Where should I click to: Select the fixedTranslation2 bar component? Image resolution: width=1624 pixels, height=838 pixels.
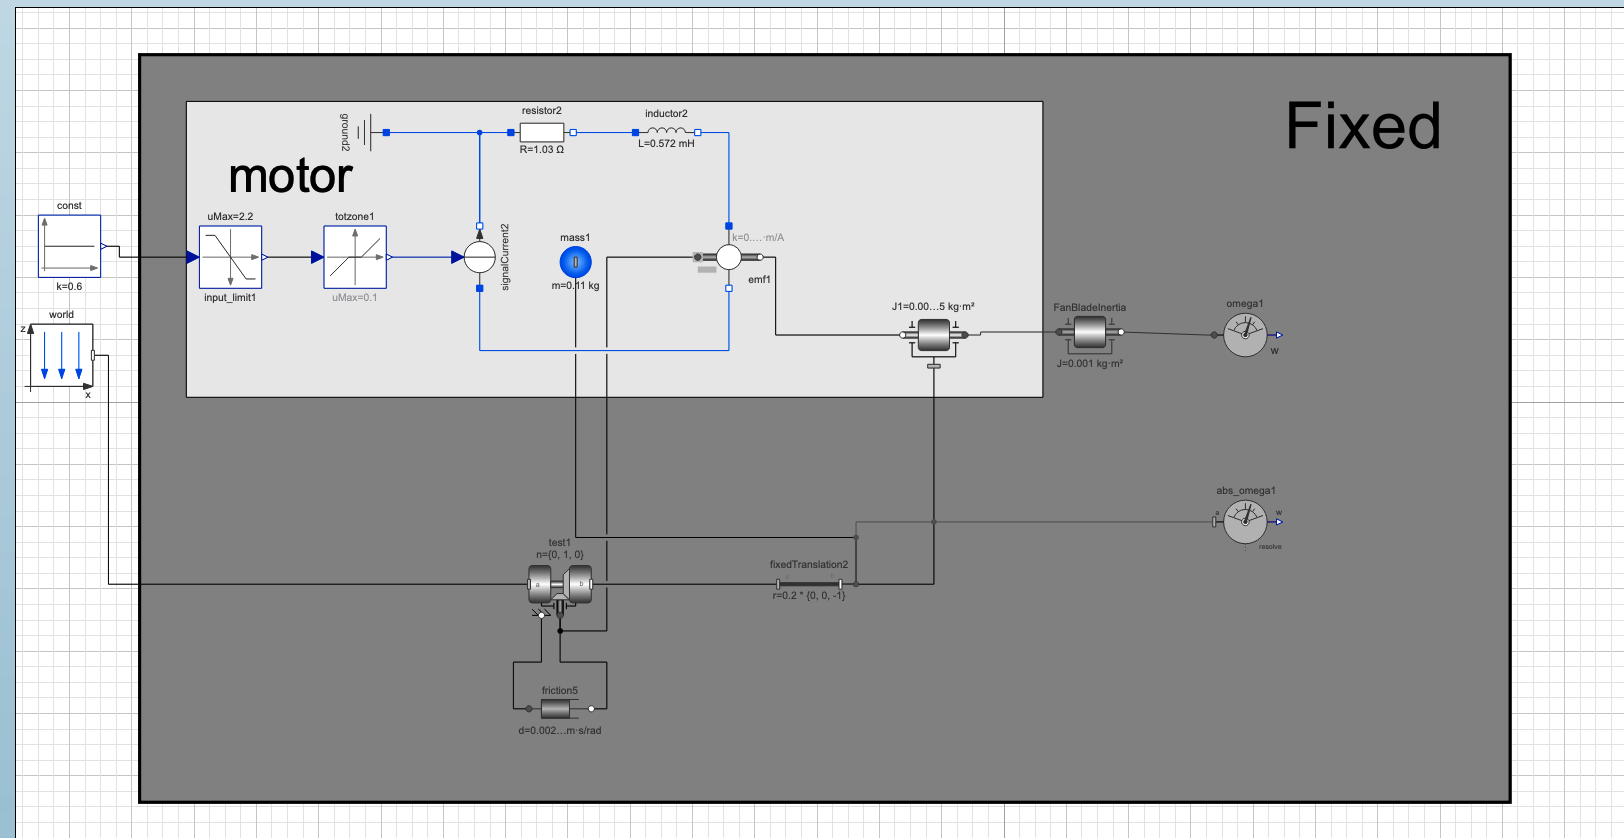point(809,583)
